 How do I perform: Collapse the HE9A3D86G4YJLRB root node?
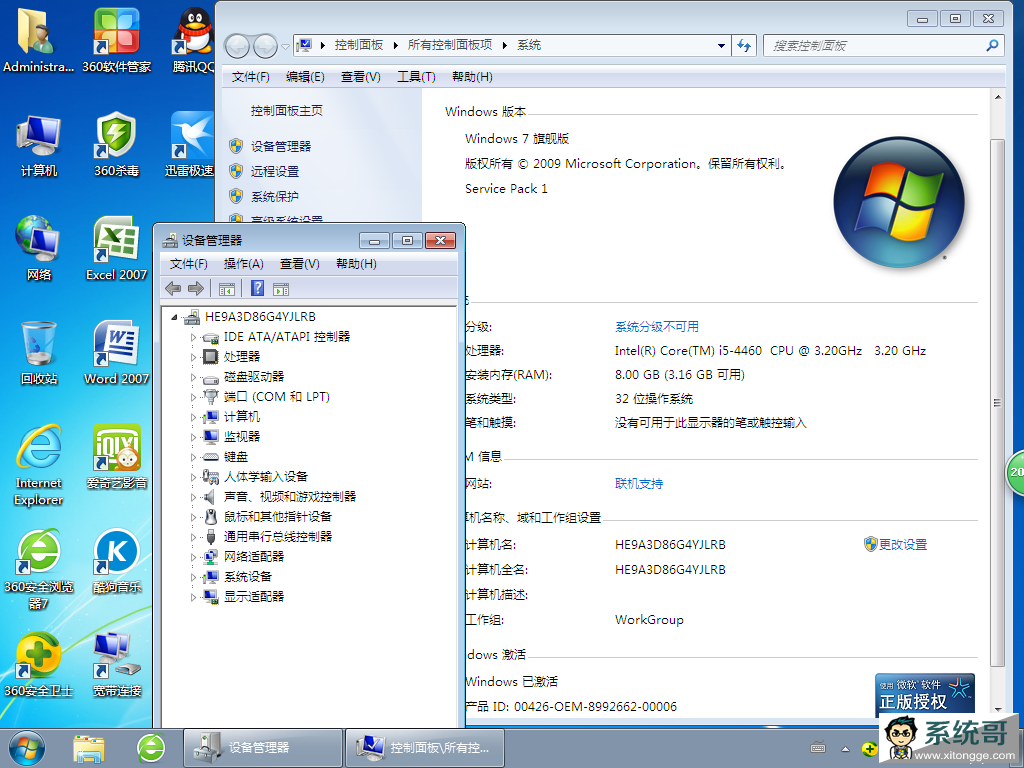(x=174, y=317)
